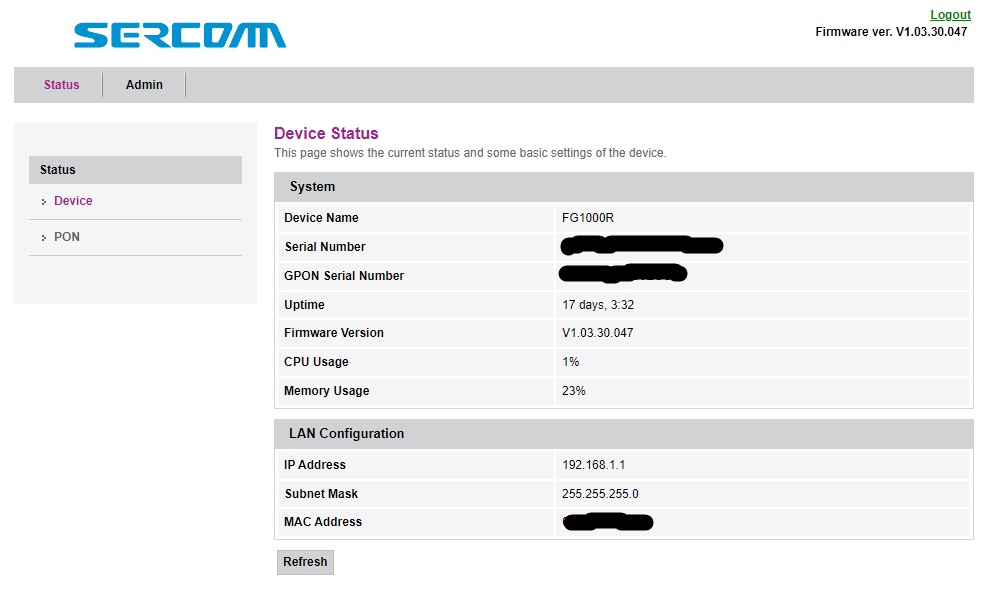998x597 pixels.
Task: Click the Device Status page heading
Action: pyautogui.click(x=325, y=133)
